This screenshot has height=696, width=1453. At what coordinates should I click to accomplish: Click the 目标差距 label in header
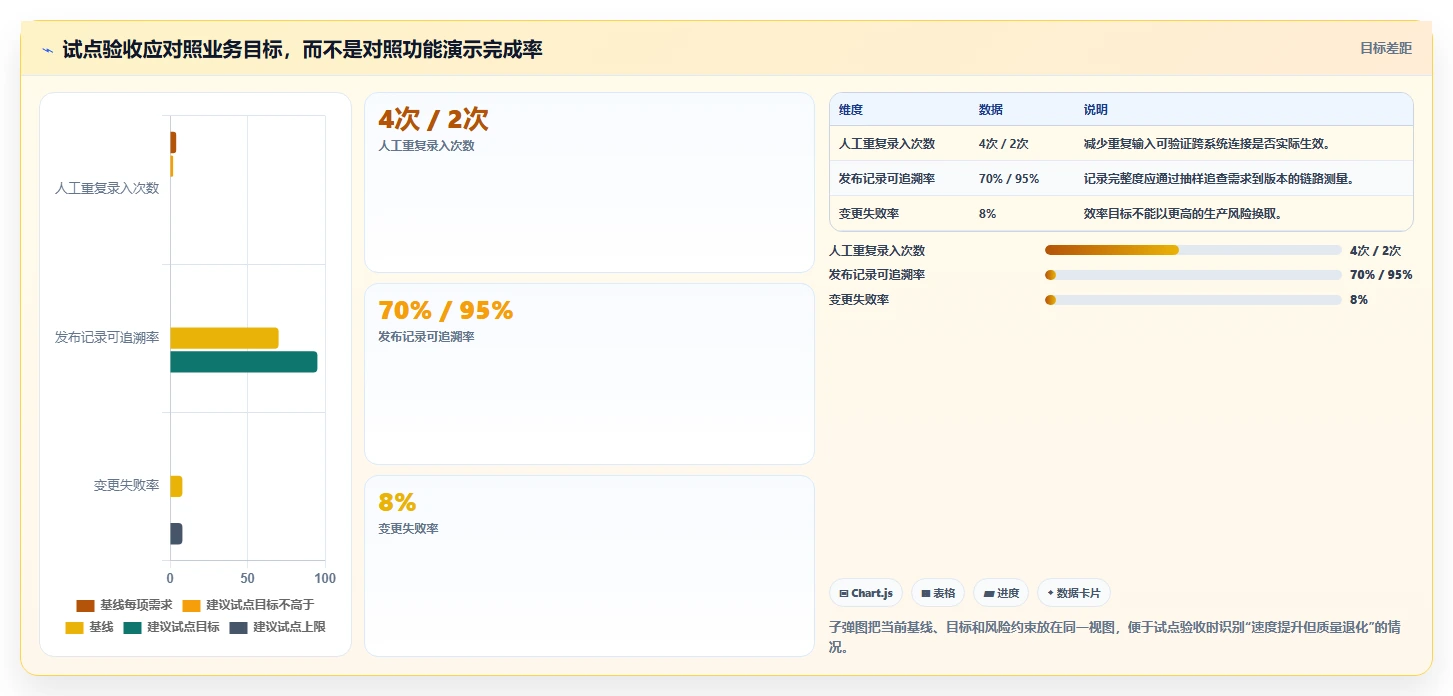[x=1386, y=48]
